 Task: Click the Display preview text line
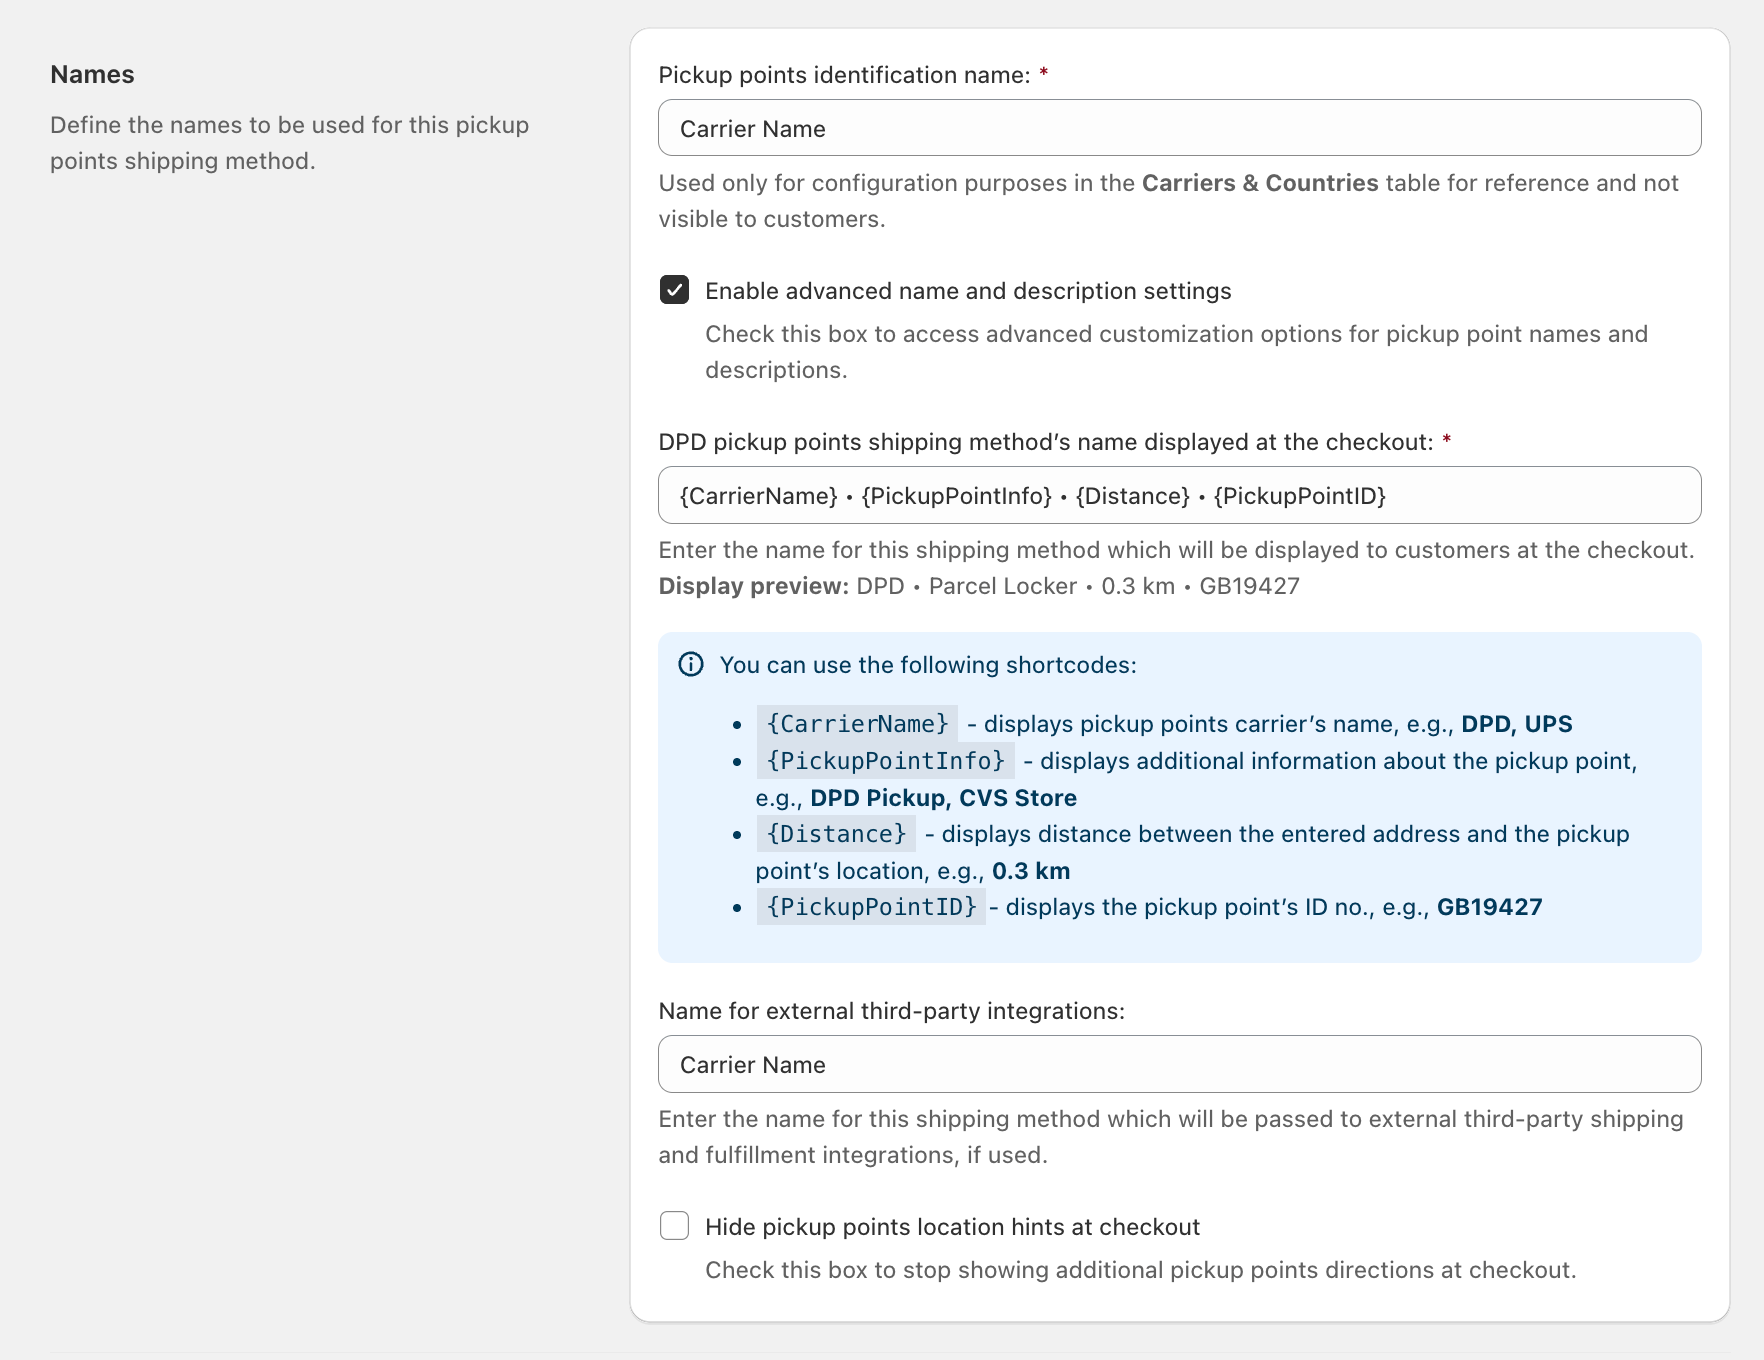coord(979,586)
